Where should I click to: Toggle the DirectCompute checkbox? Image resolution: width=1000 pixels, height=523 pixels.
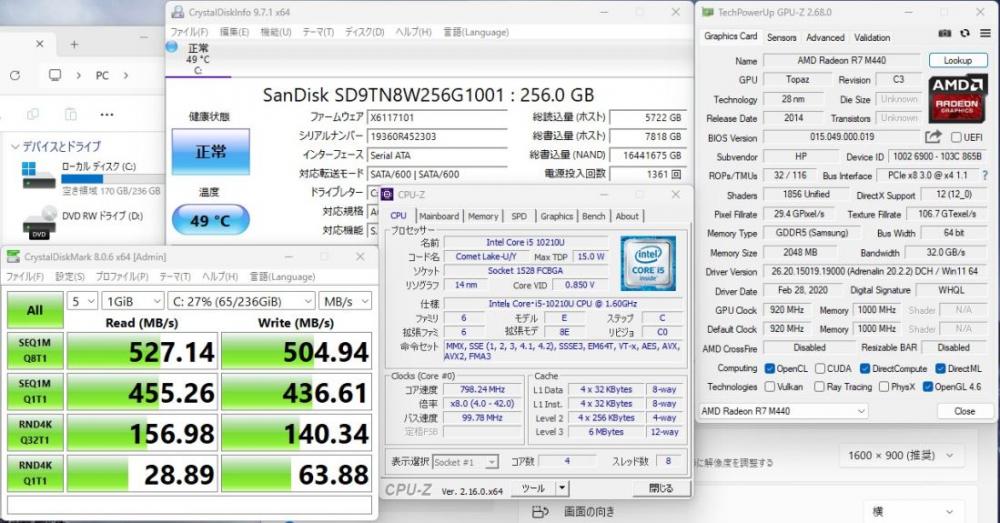point(865,368)
